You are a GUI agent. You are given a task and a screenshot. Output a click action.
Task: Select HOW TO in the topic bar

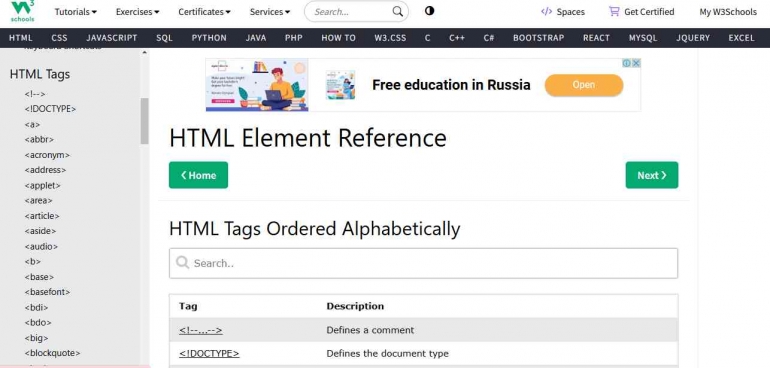pos(338,38)
